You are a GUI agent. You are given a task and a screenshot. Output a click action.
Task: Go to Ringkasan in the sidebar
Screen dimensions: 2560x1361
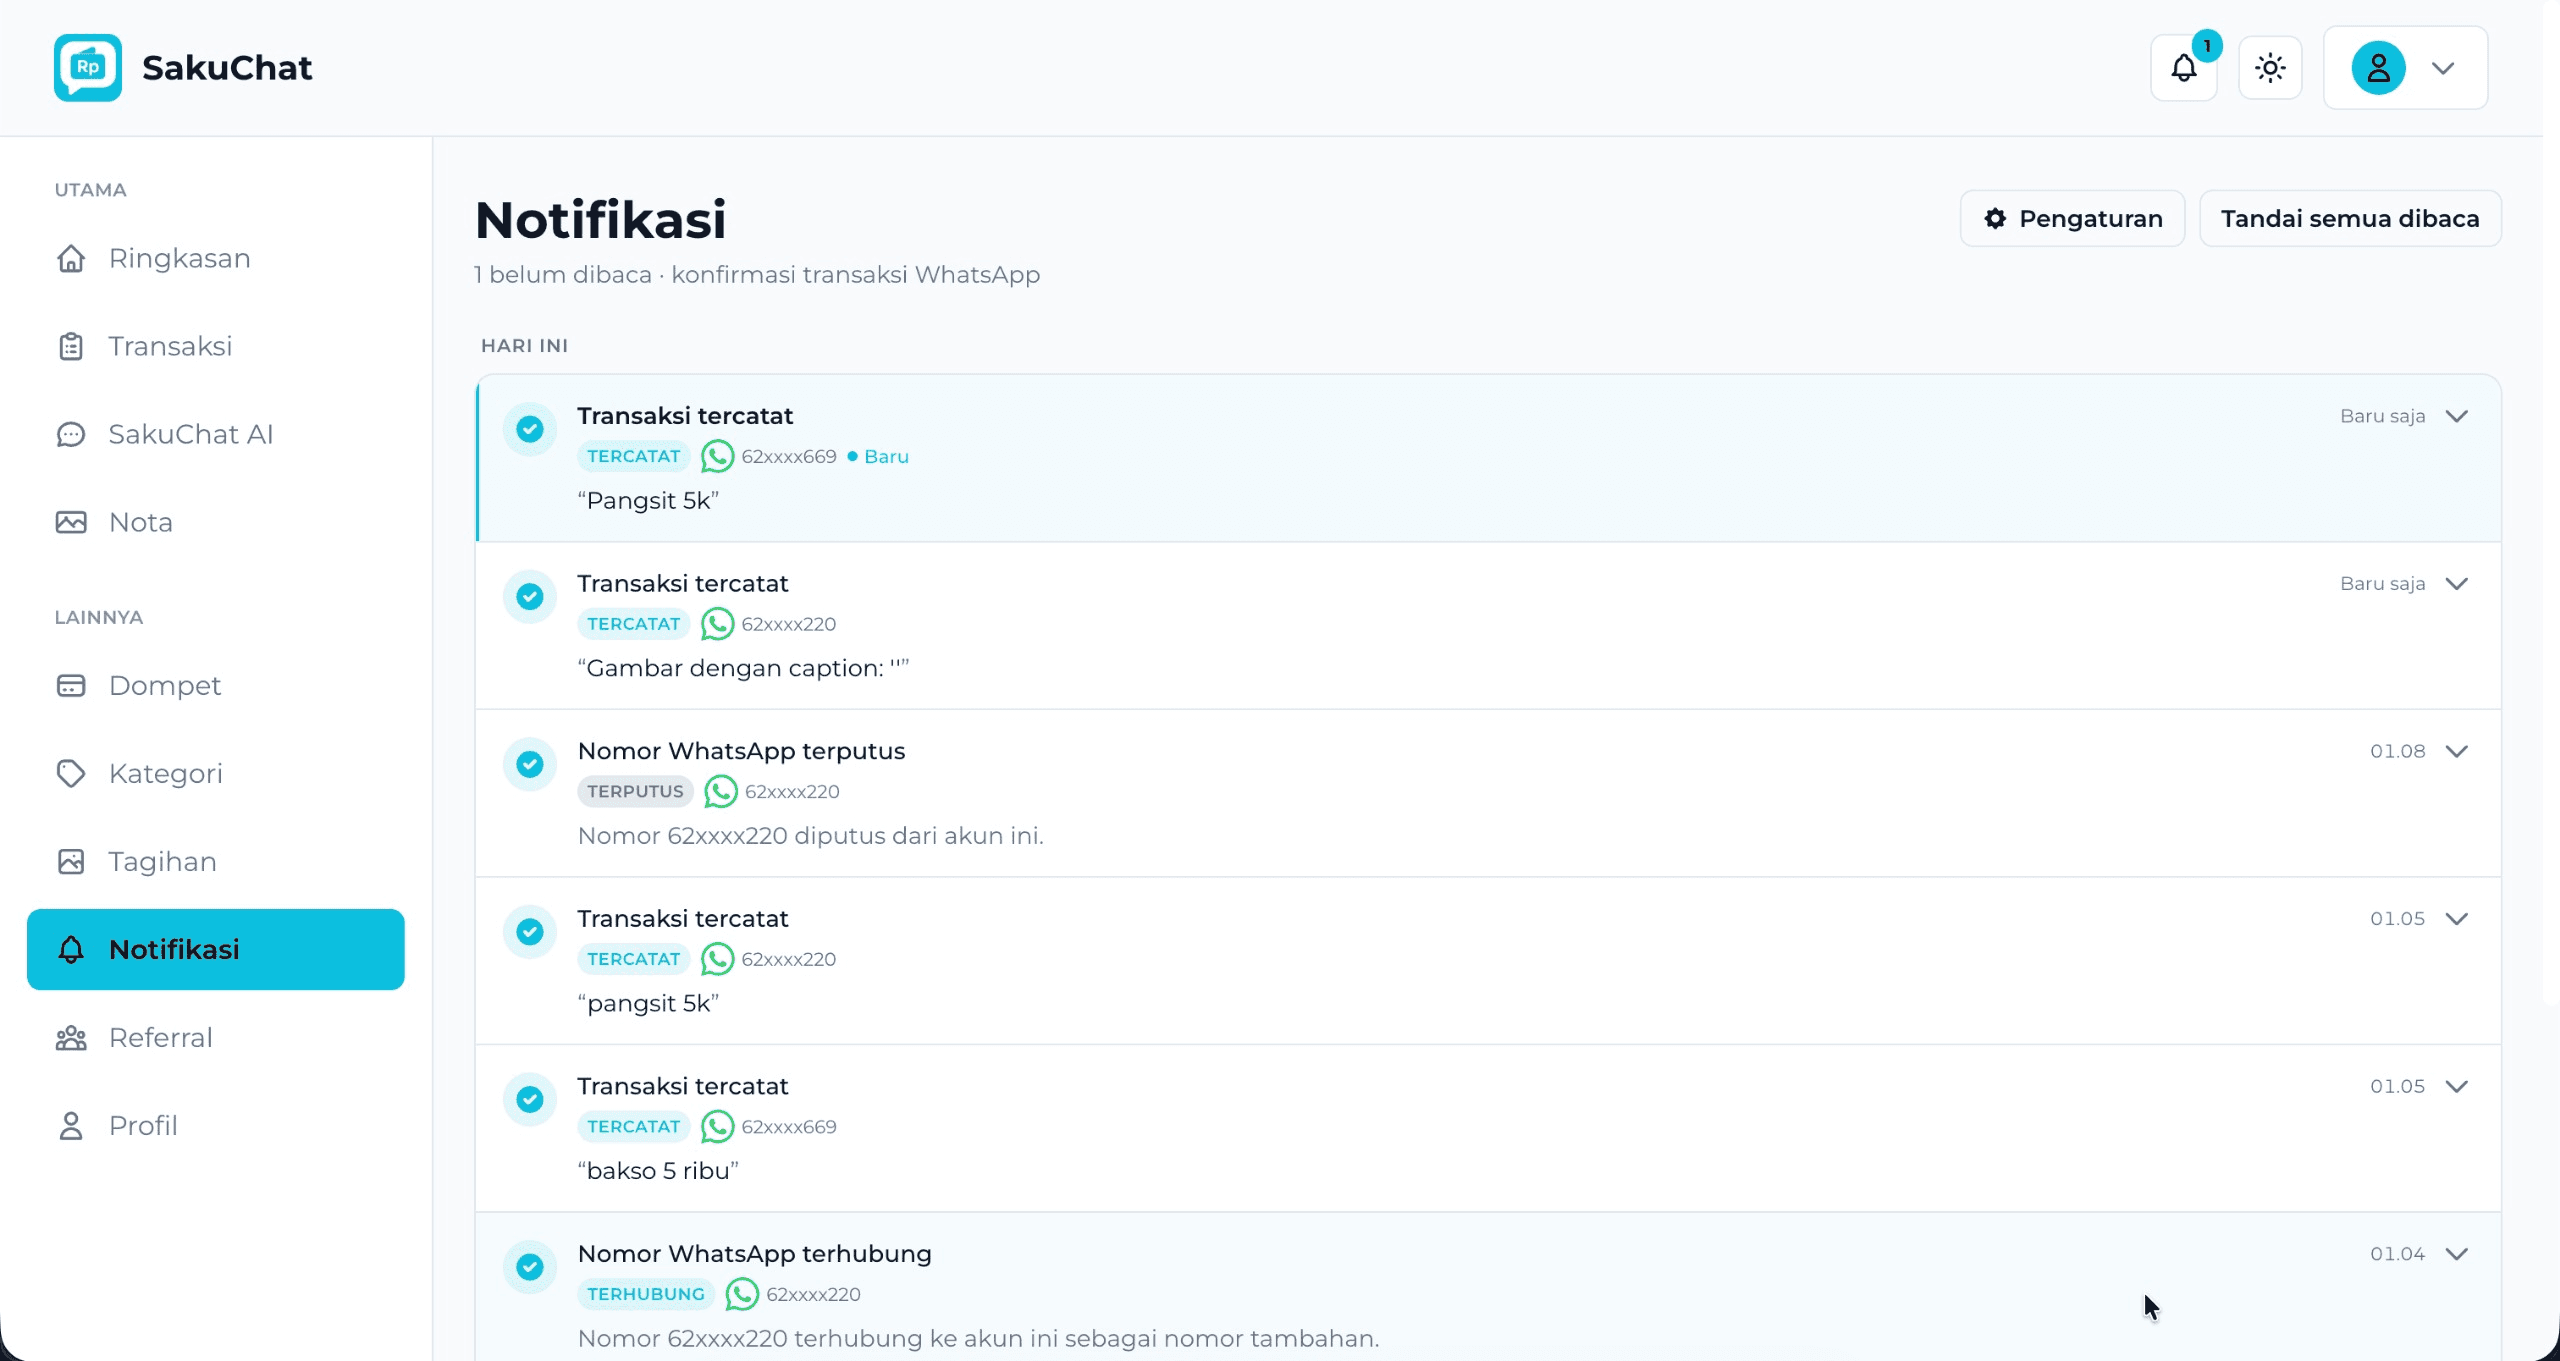click(x=216, y=258)
